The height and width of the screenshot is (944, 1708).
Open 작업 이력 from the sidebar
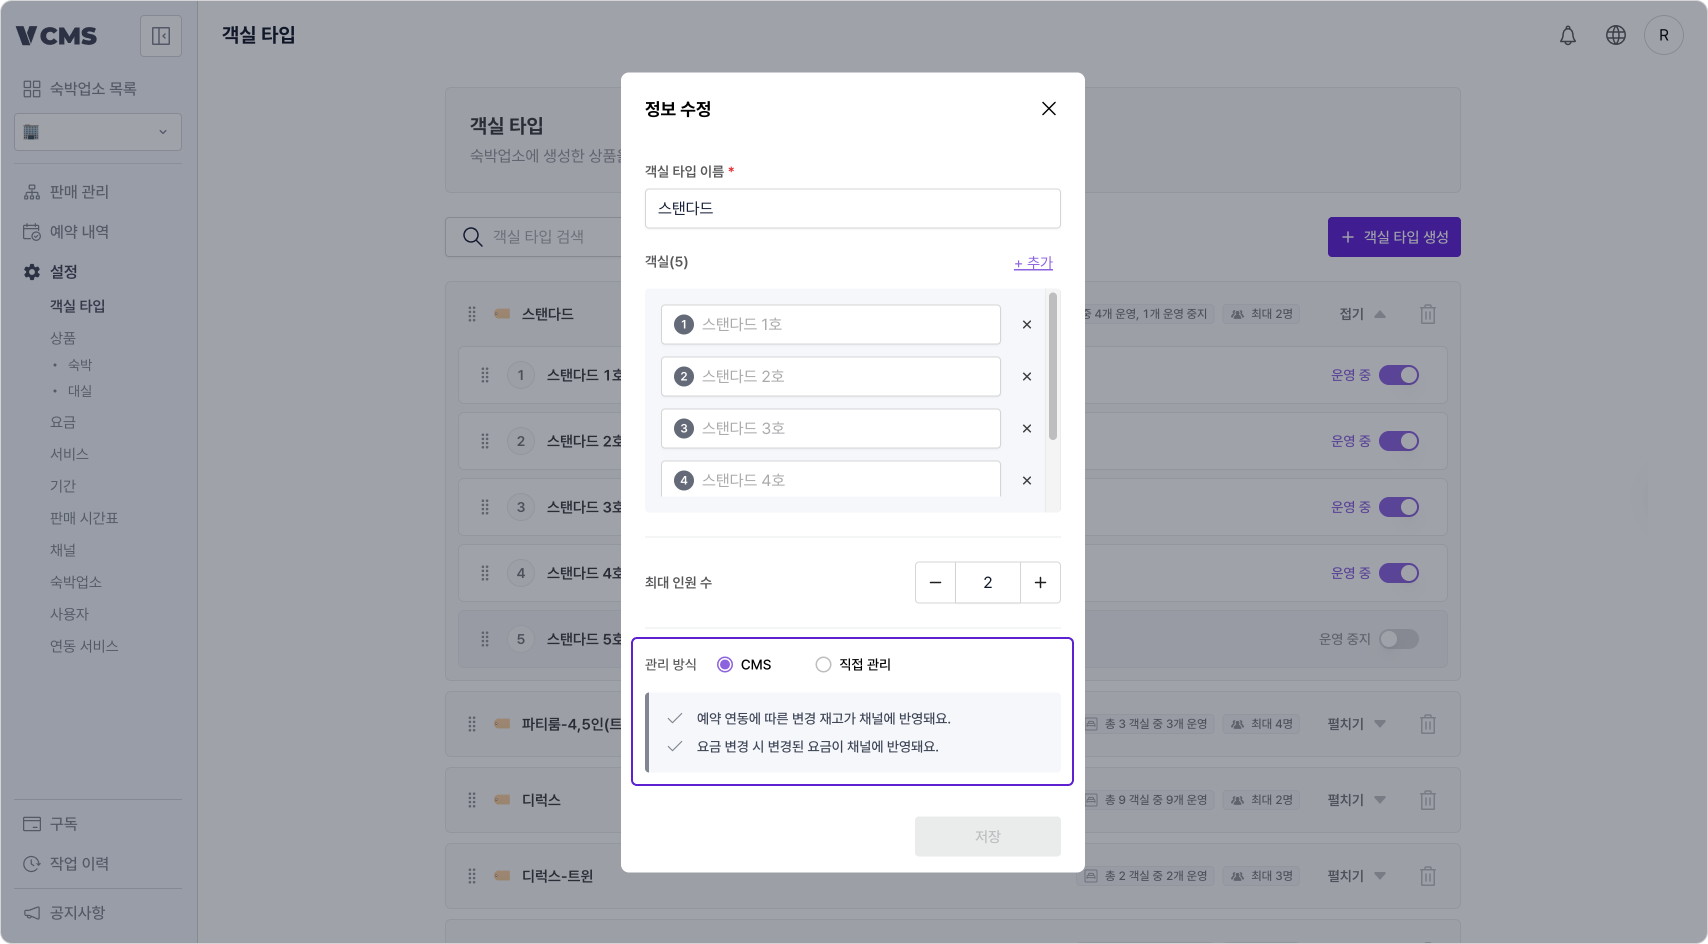(79, 863)
